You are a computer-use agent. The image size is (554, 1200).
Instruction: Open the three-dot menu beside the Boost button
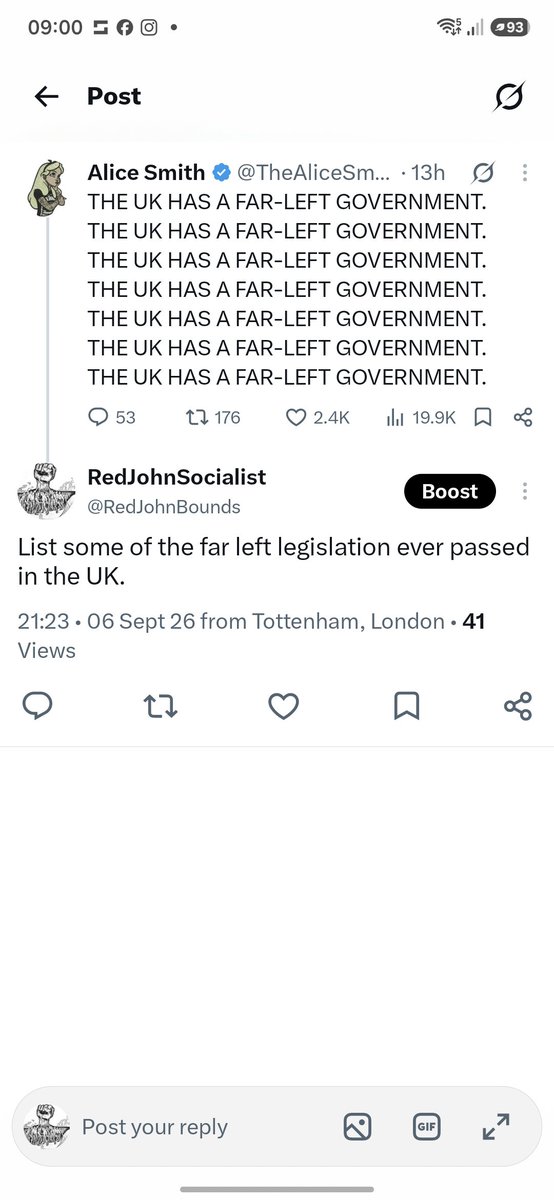click(x=525, y=491)
